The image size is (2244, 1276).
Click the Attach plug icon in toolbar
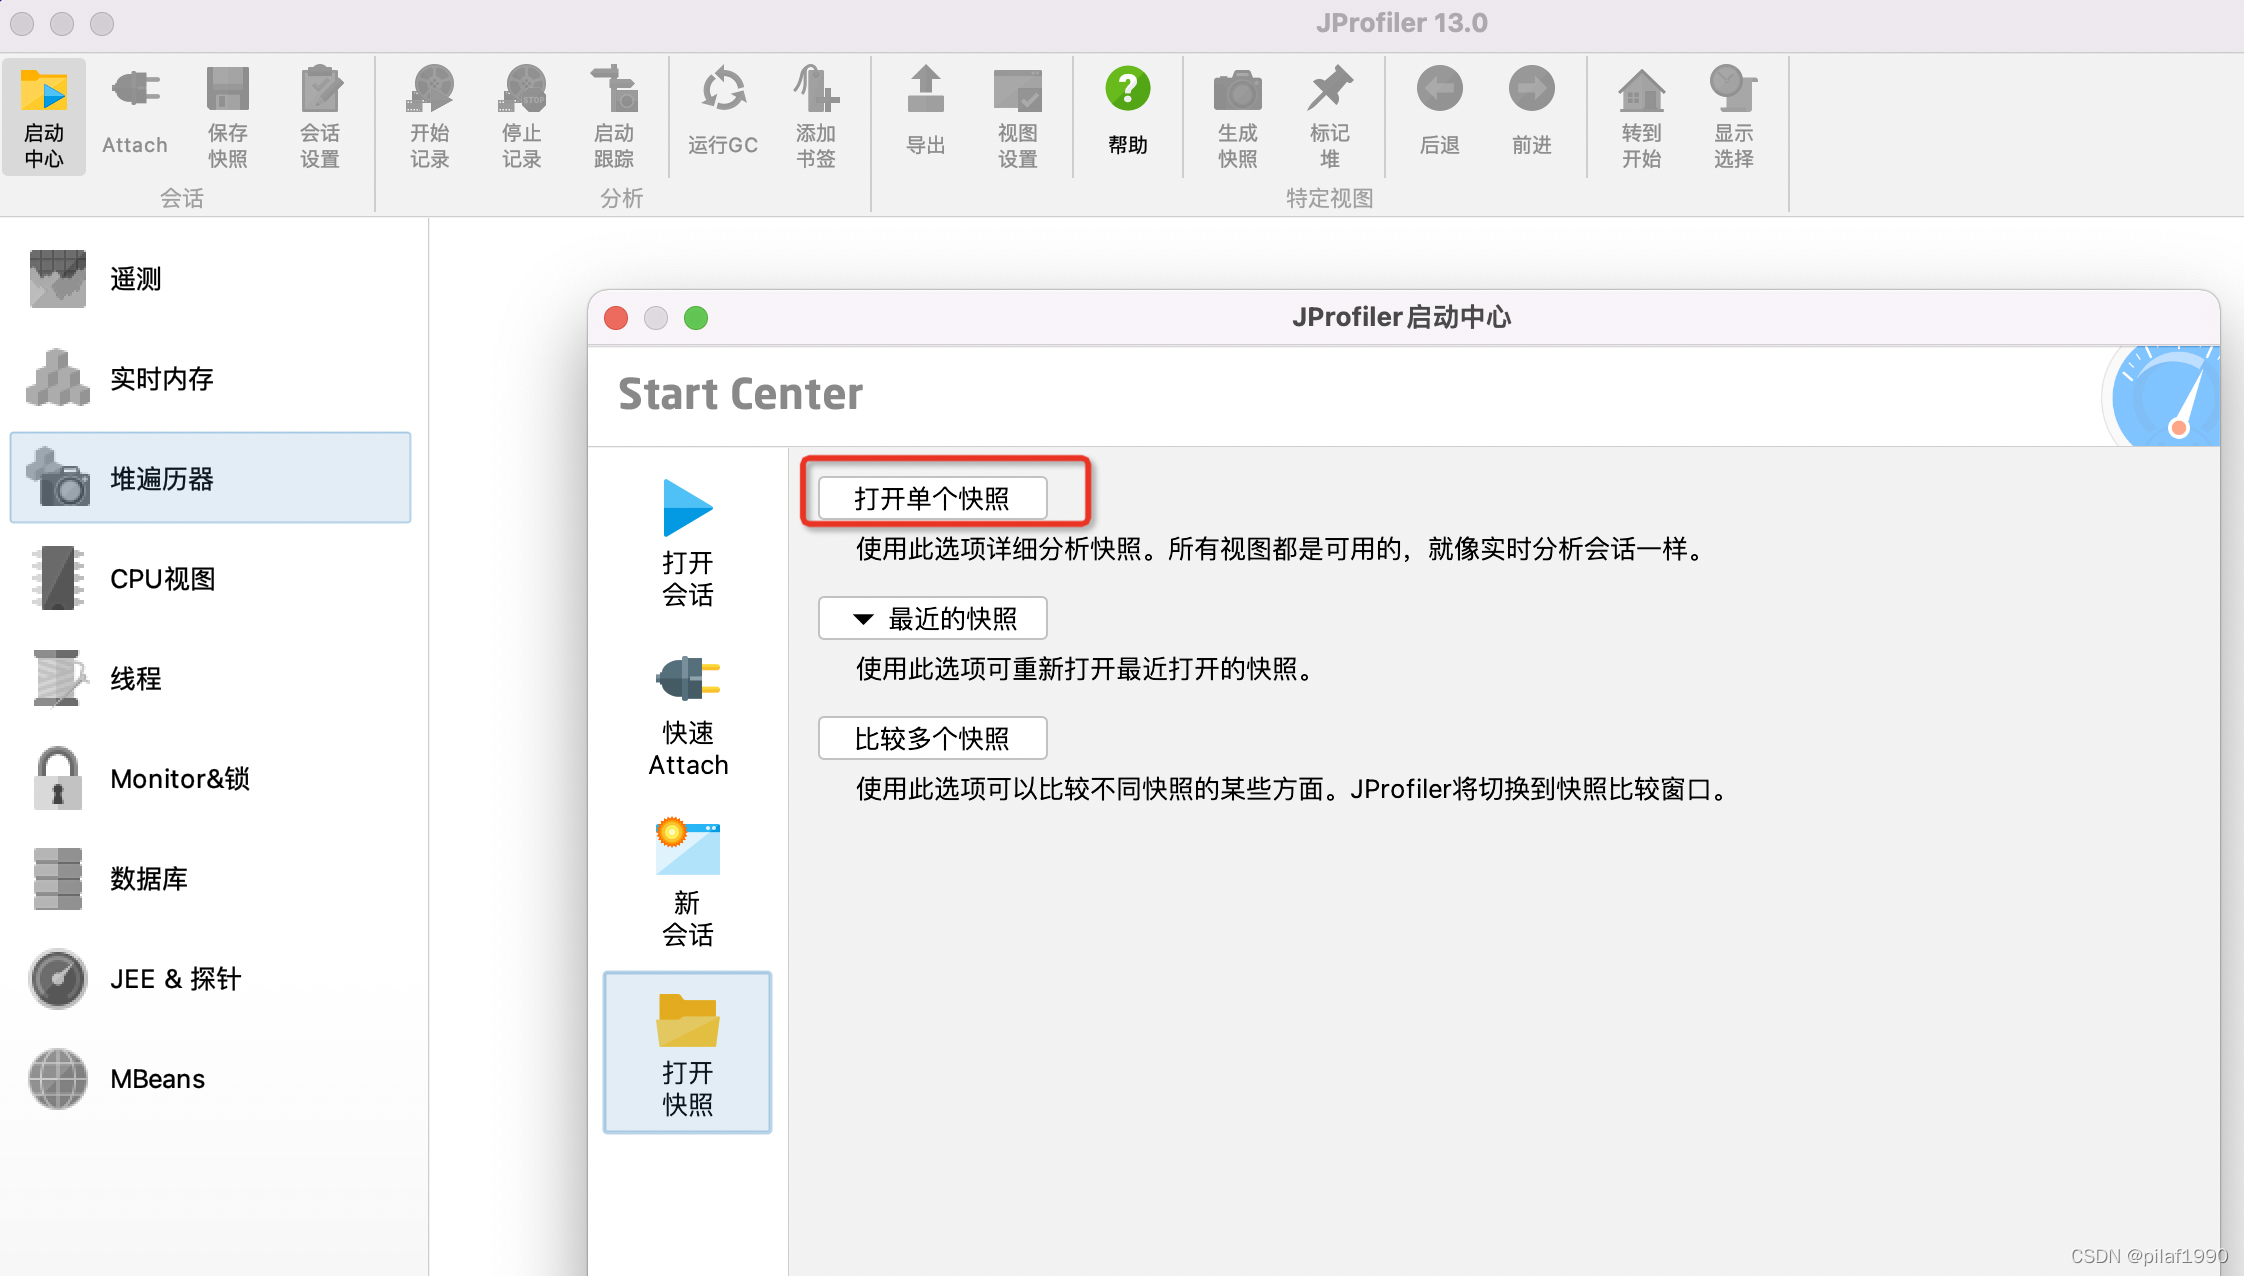tap(135, 90)
